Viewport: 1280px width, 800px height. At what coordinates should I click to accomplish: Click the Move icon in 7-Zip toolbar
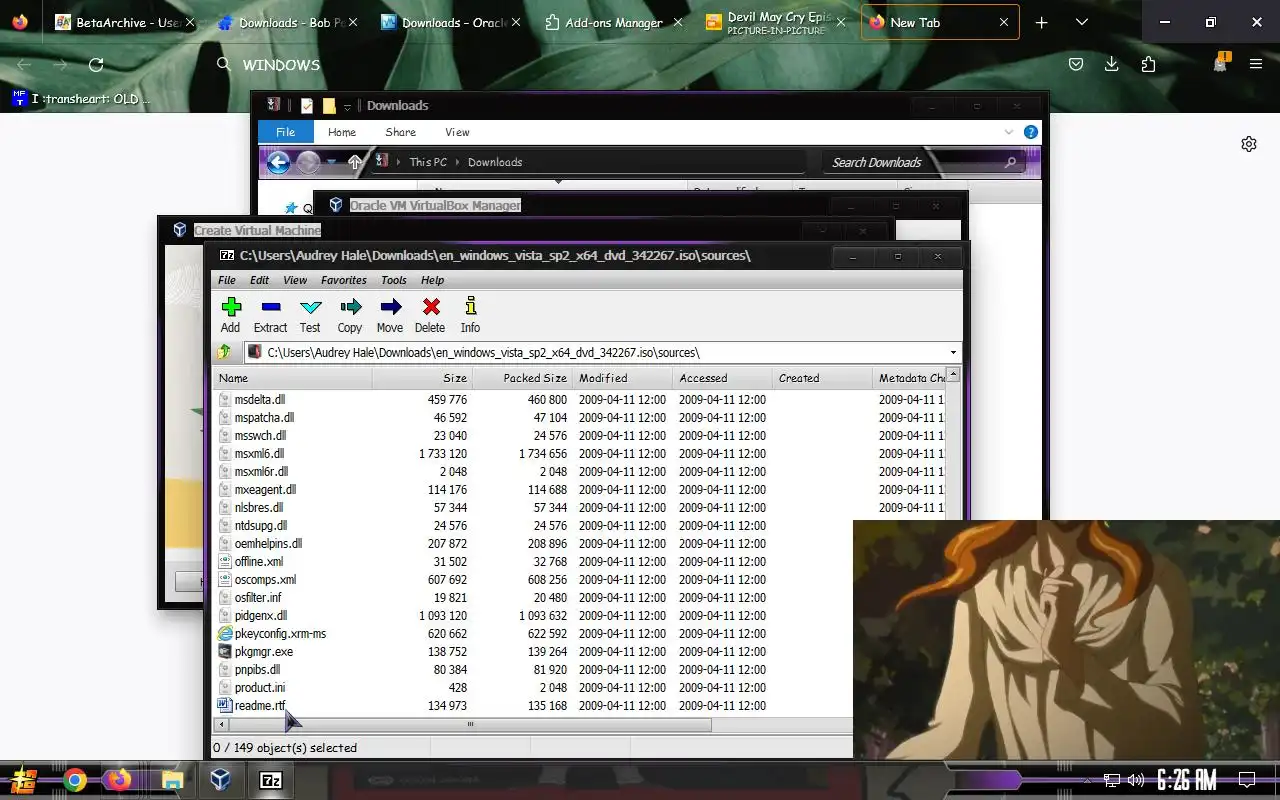pyautogui.click(x=390, y=307)
